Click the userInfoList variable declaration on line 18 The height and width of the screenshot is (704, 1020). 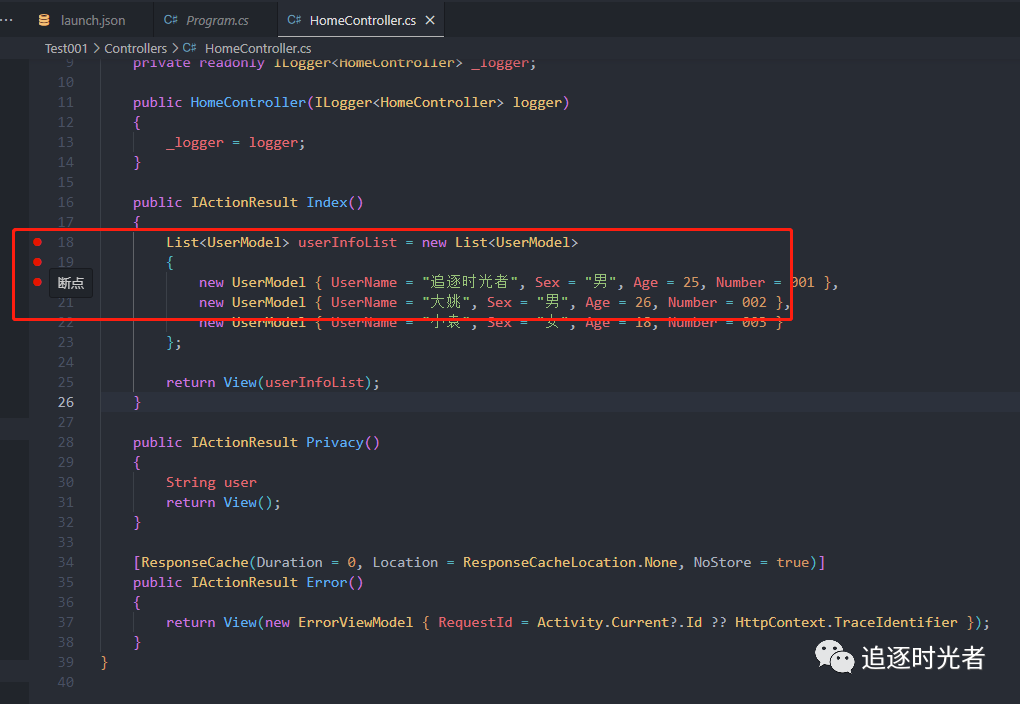tap(347, 243)
